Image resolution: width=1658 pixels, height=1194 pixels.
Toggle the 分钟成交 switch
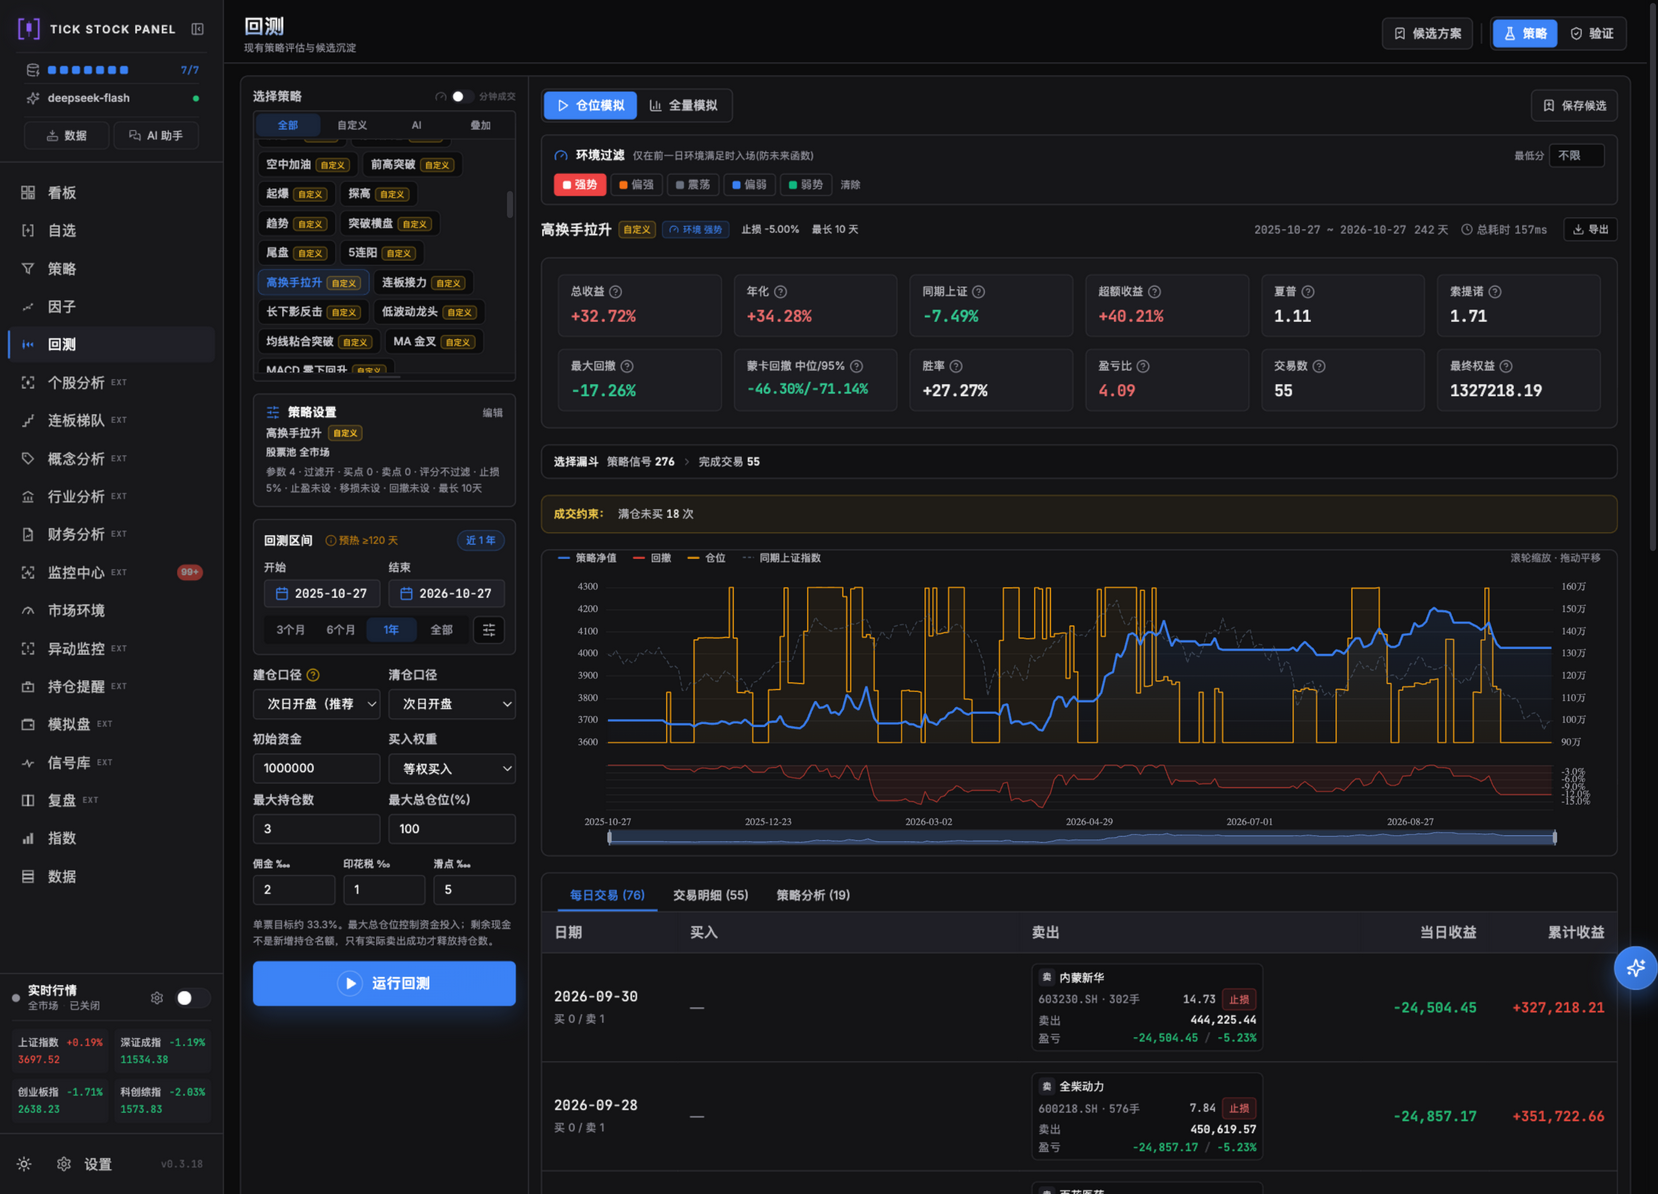(x=460, y=96)
